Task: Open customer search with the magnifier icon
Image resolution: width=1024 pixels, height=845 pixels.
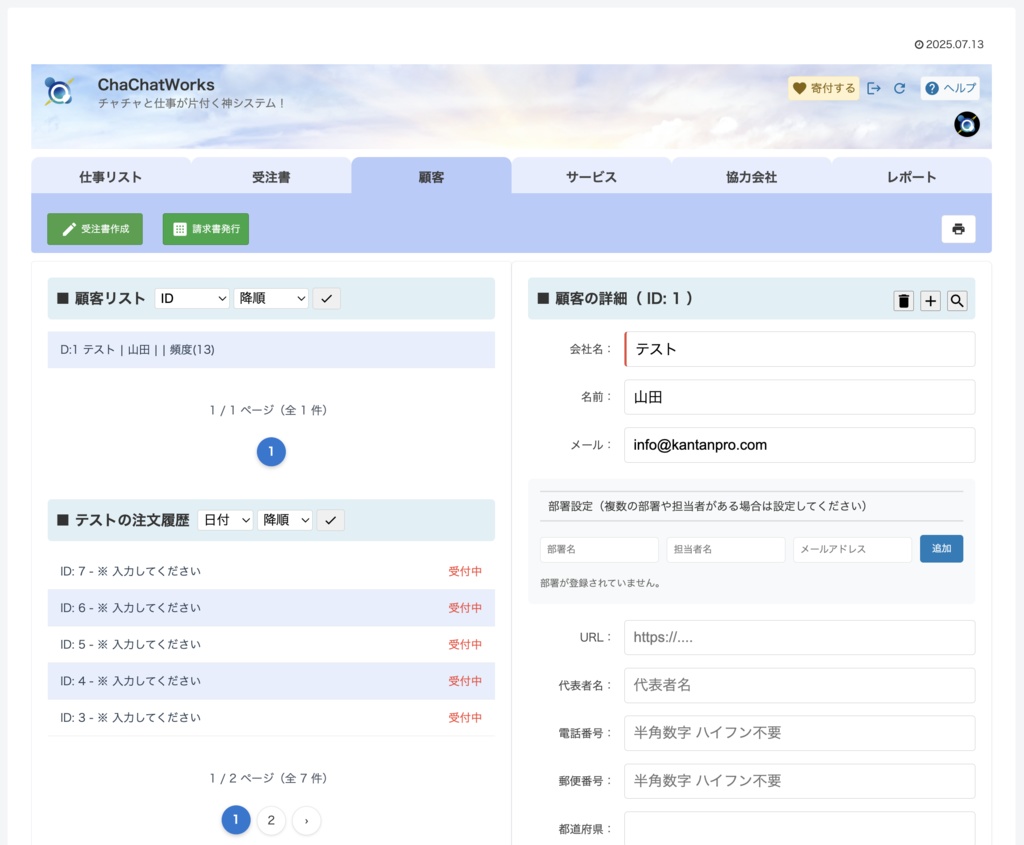Action: (956, 300)
